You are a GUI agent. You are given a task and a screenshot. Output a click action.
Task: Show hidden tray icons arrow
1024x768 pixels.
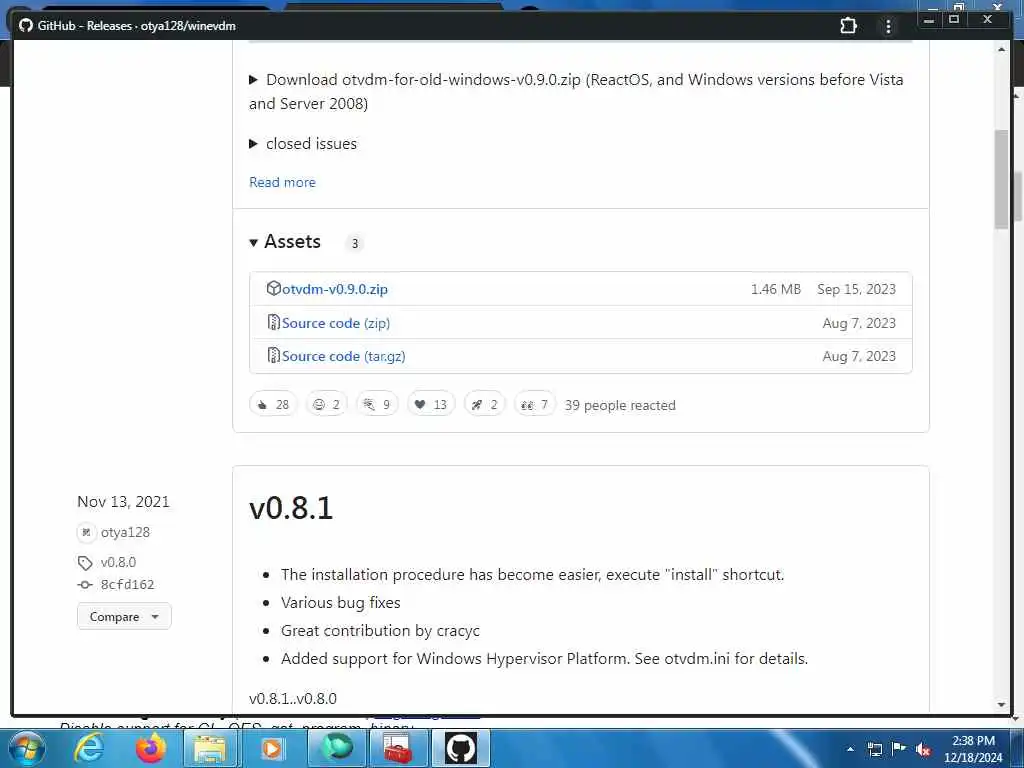850,749
